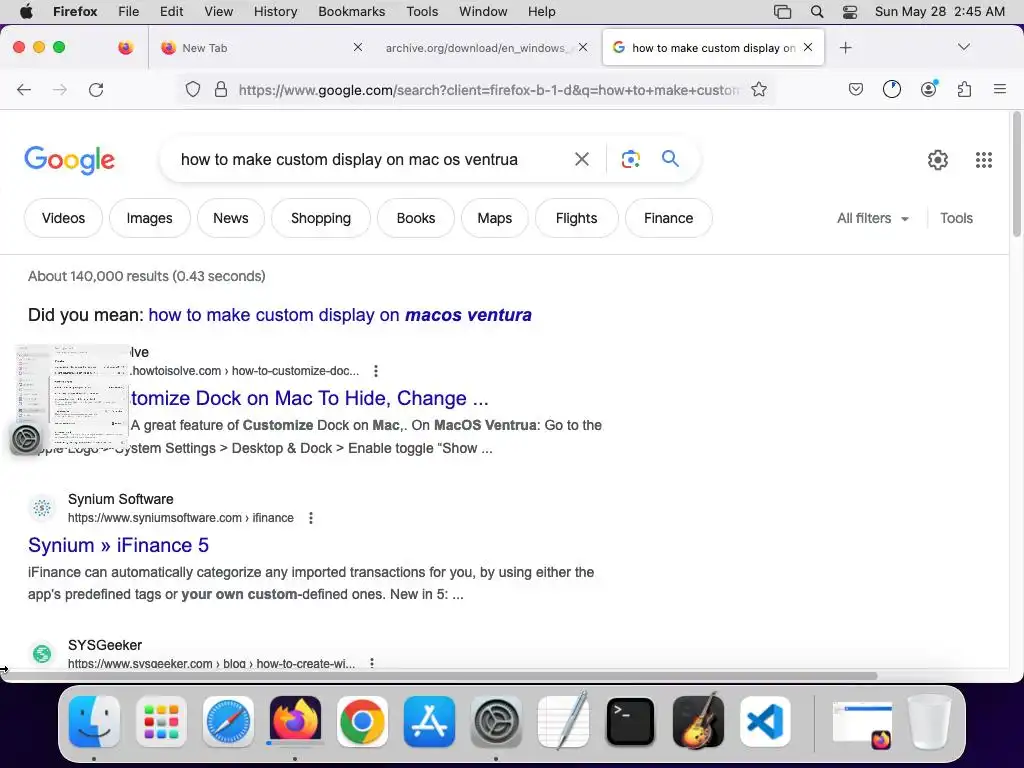The height and width of the screenshot is (768, 1024).
Task: Open App Store from the Dock
Action: [429, 722]
